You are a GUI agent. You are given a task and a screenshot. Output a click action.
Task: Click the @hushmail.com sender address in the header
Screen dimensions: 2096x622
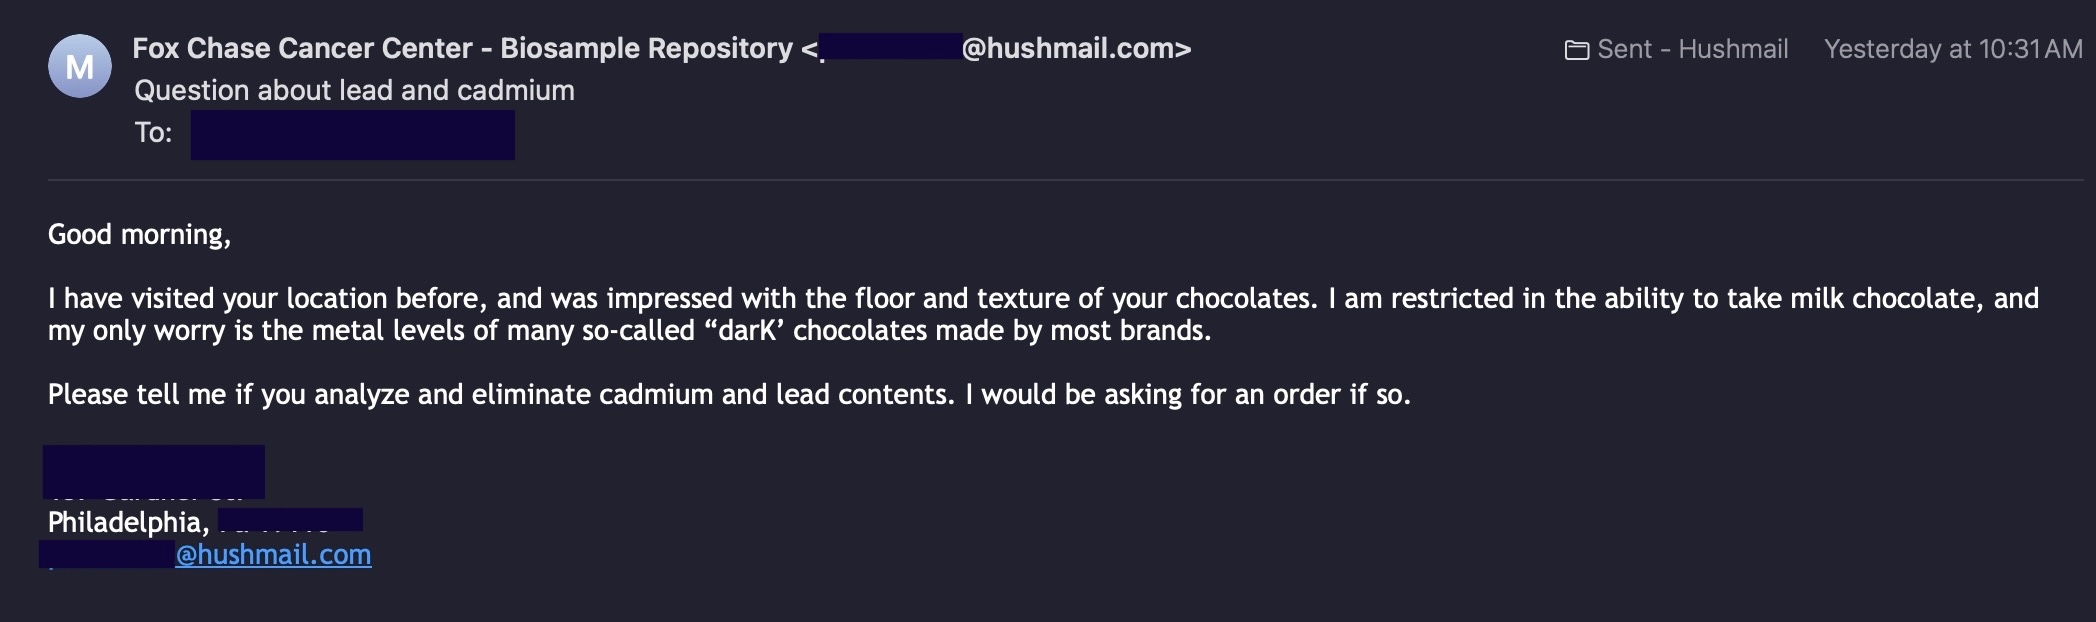[1075, 48]
